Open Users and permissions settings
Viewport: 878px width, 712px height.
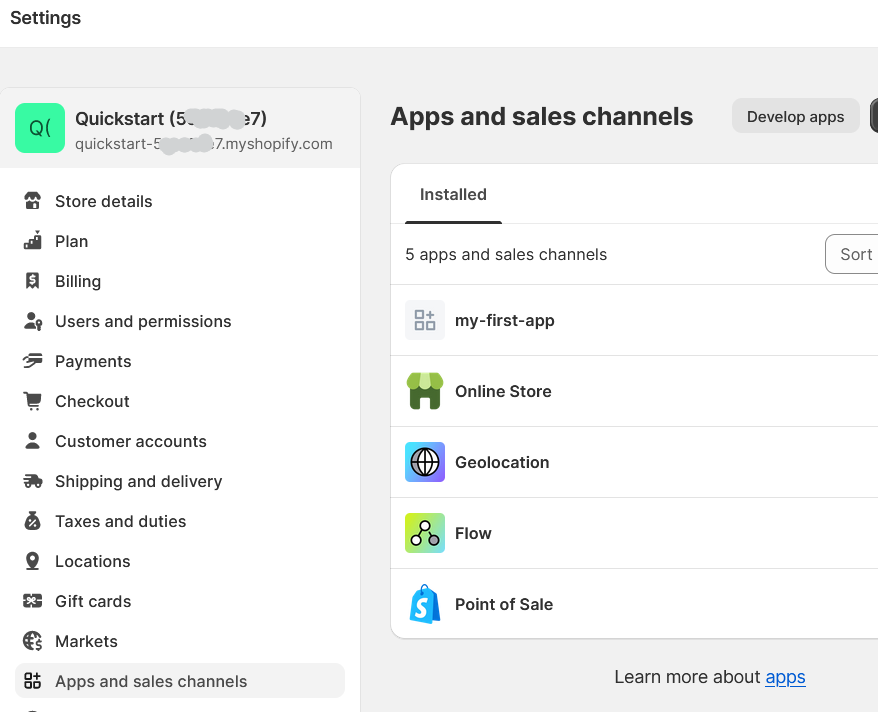(x=143, y=321)
